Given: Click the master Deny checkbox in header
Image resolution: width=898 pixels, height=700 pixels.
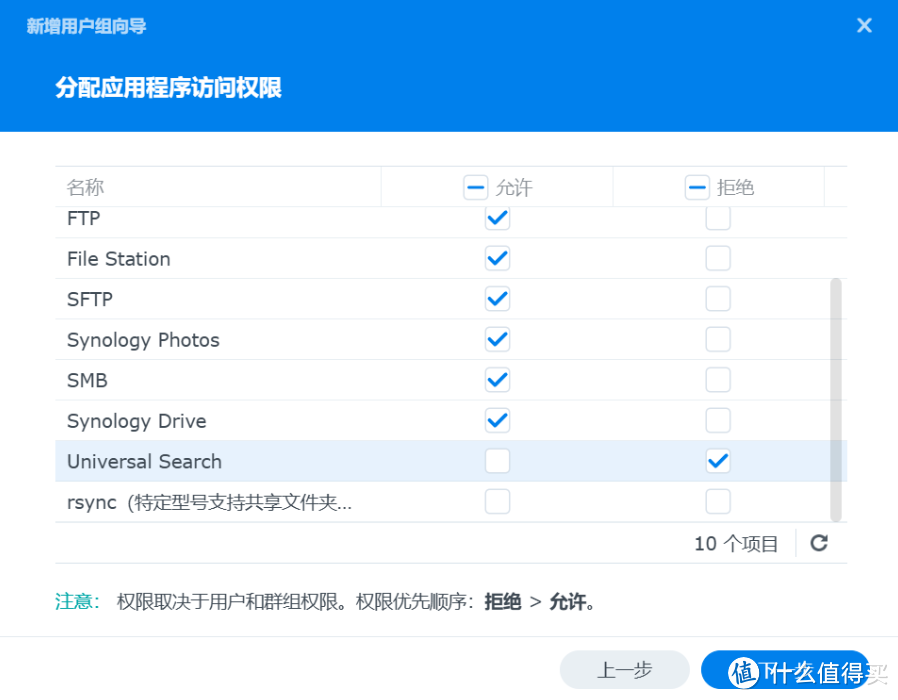Looking at the screenshot, I should 696,186.
